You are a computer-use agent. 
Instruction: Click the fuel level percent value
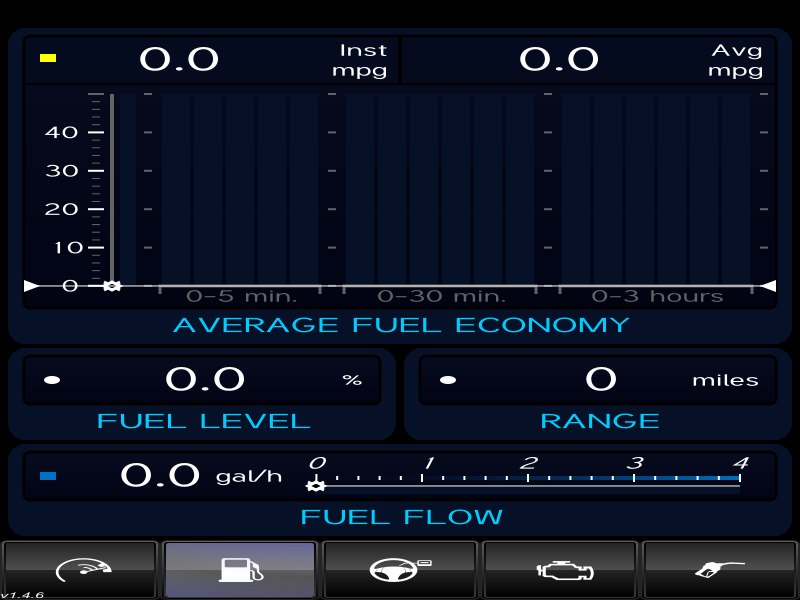205,379
